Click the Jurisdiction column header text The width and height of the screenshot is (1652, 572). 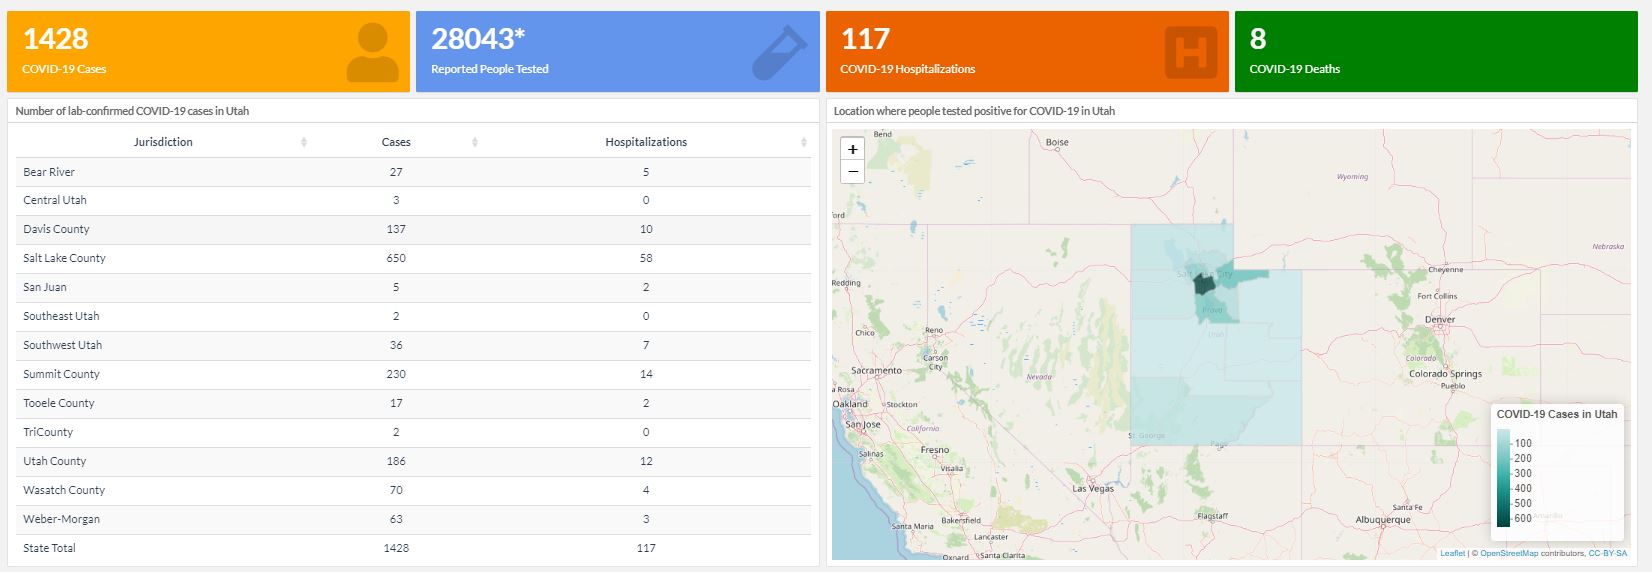[x=163, y=142]
